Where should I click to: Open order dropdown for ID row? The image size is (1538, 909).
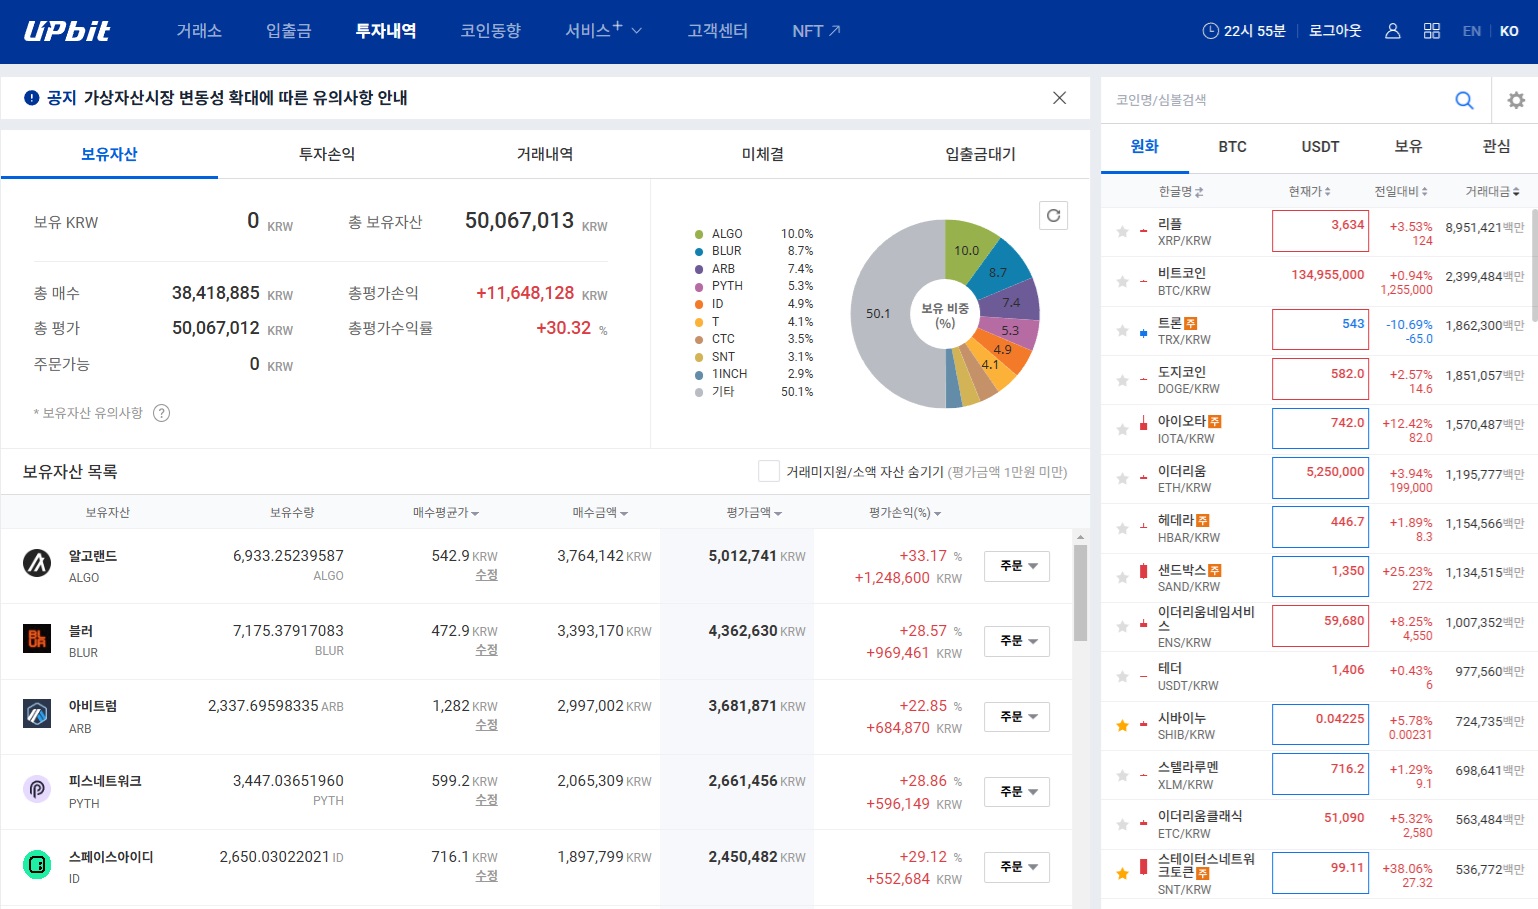point(1017,867)
